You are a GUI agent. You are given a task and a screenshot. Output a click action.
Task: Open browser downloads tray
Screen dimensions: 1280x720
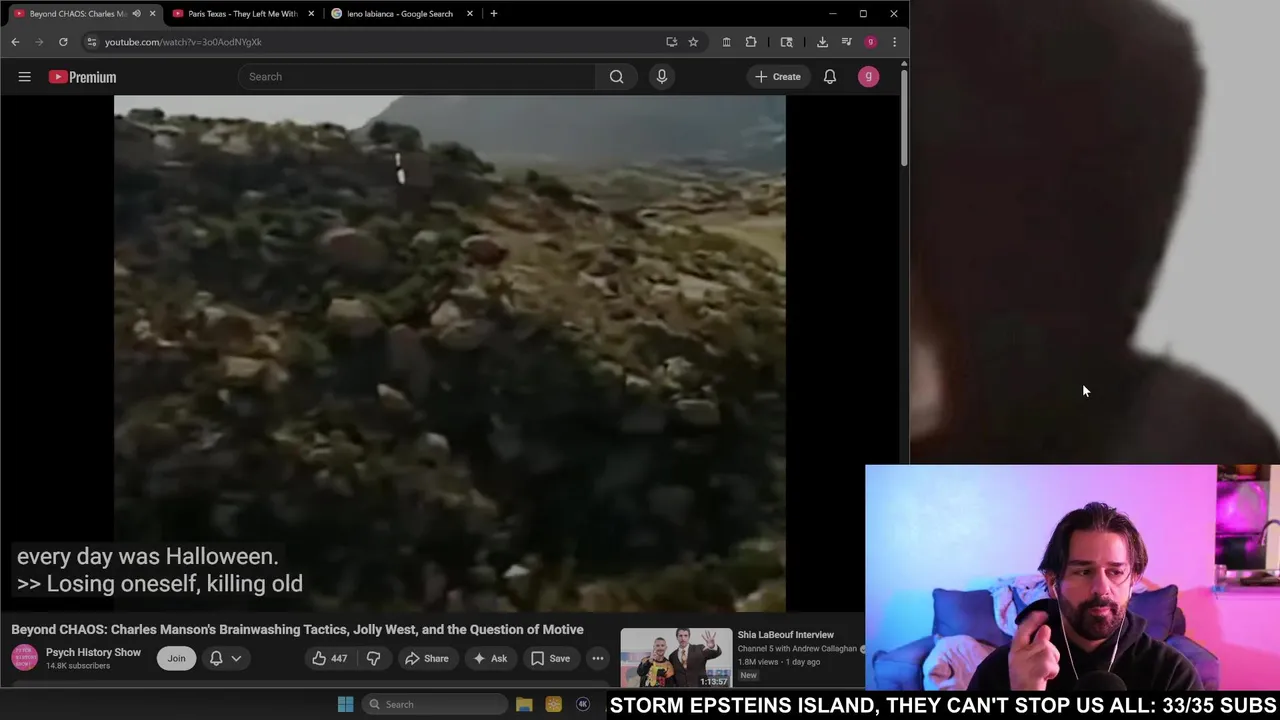(822, 42)
